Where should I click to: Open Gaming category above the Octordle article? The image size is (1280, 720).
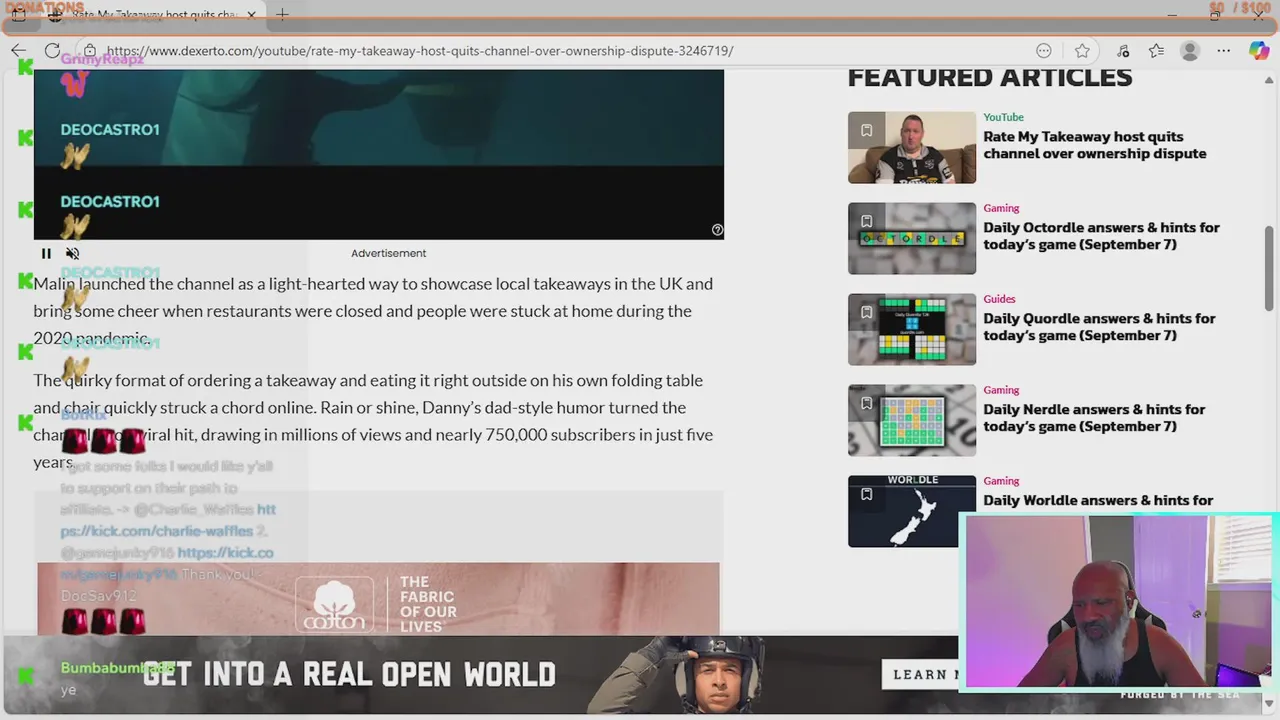pos(1001,208)
